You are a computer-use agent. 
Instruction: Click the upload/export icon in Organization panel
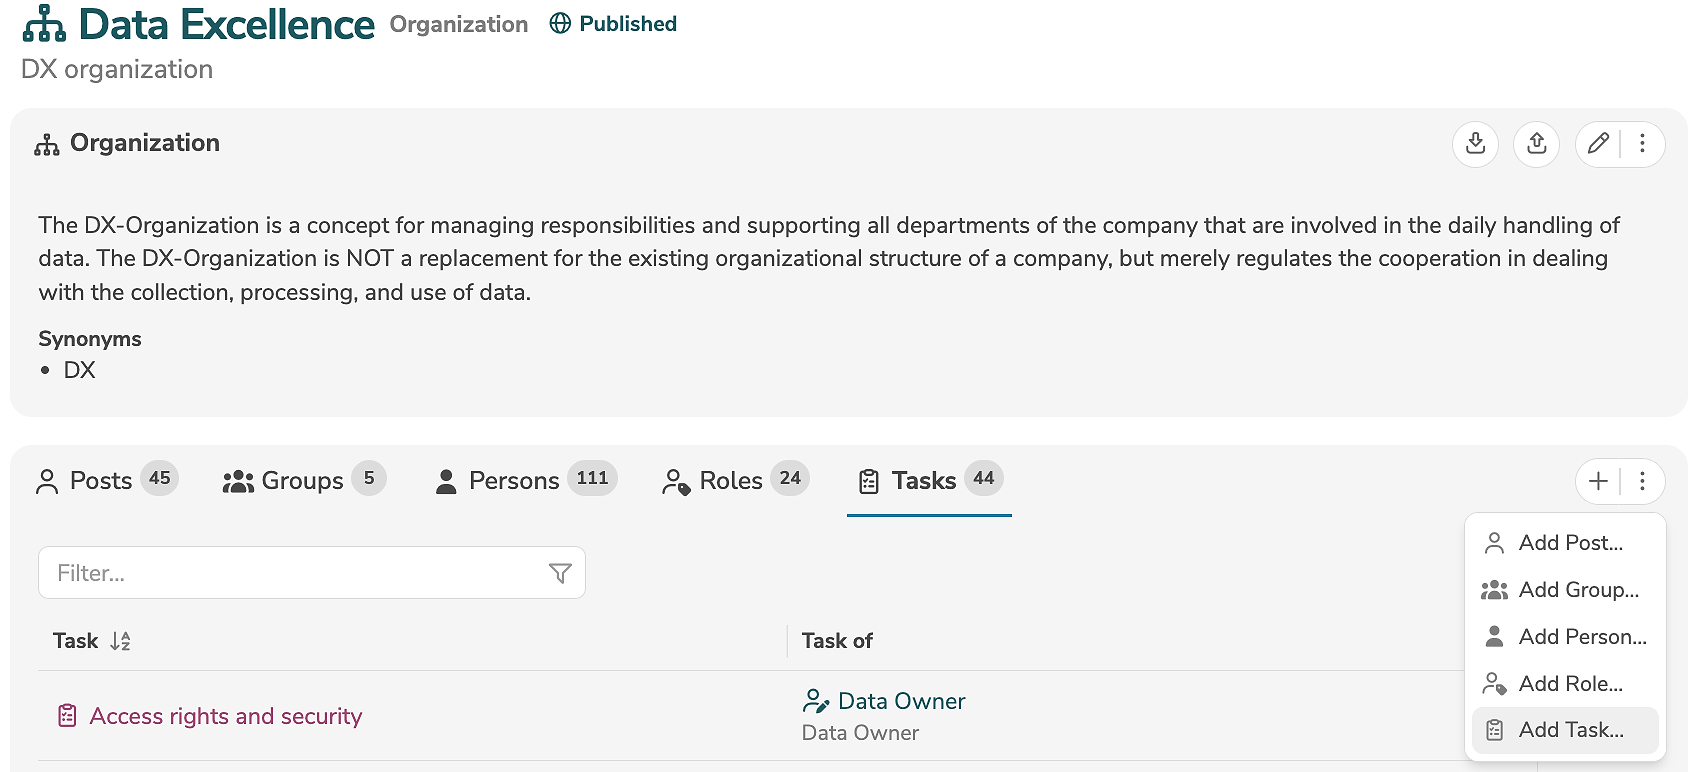(1537, 144)
